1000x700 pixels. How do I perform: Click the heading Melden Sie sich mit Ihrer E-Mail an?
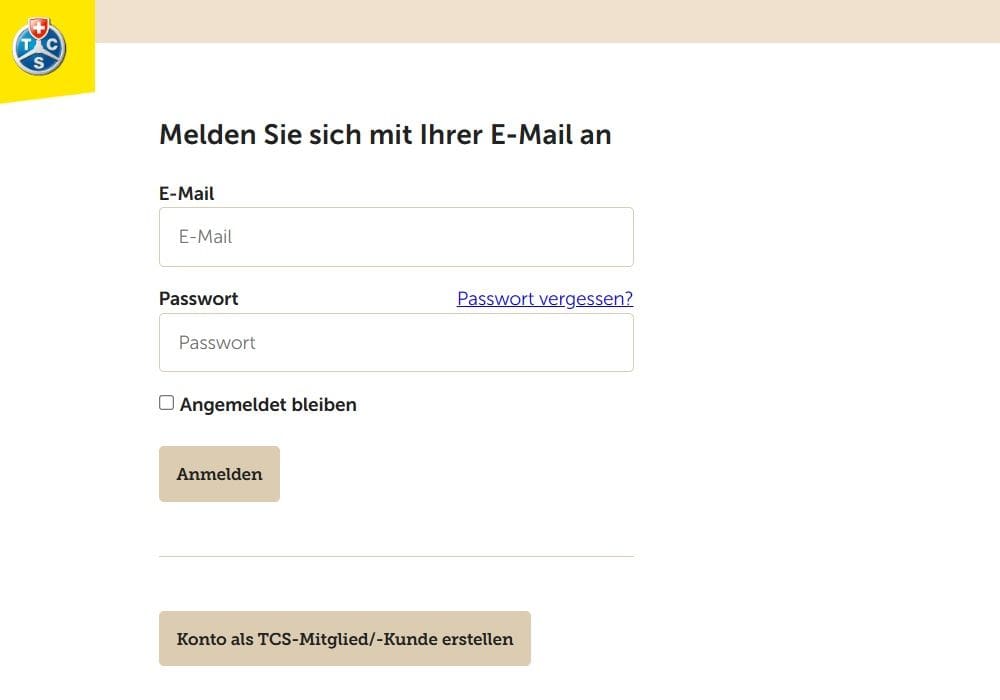pos(385,135)
